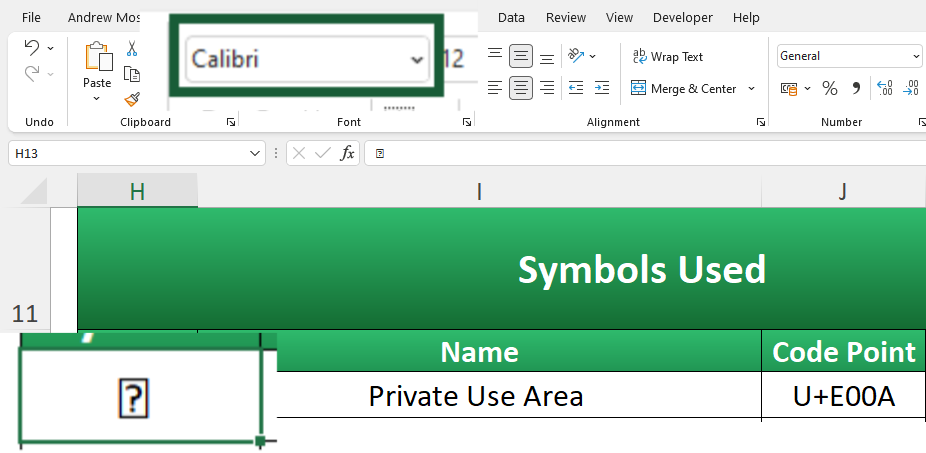Toggle Middle Align vertical alignment
The image size is (926, 453).
click(x=520, y=56)
